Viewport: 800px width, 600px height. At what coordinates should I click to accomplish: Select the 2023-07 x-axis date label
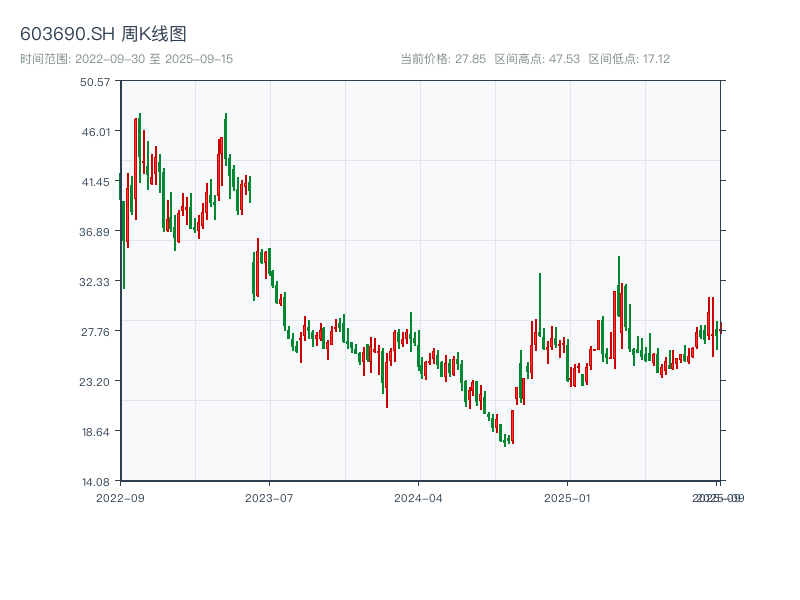coord(270,497)
